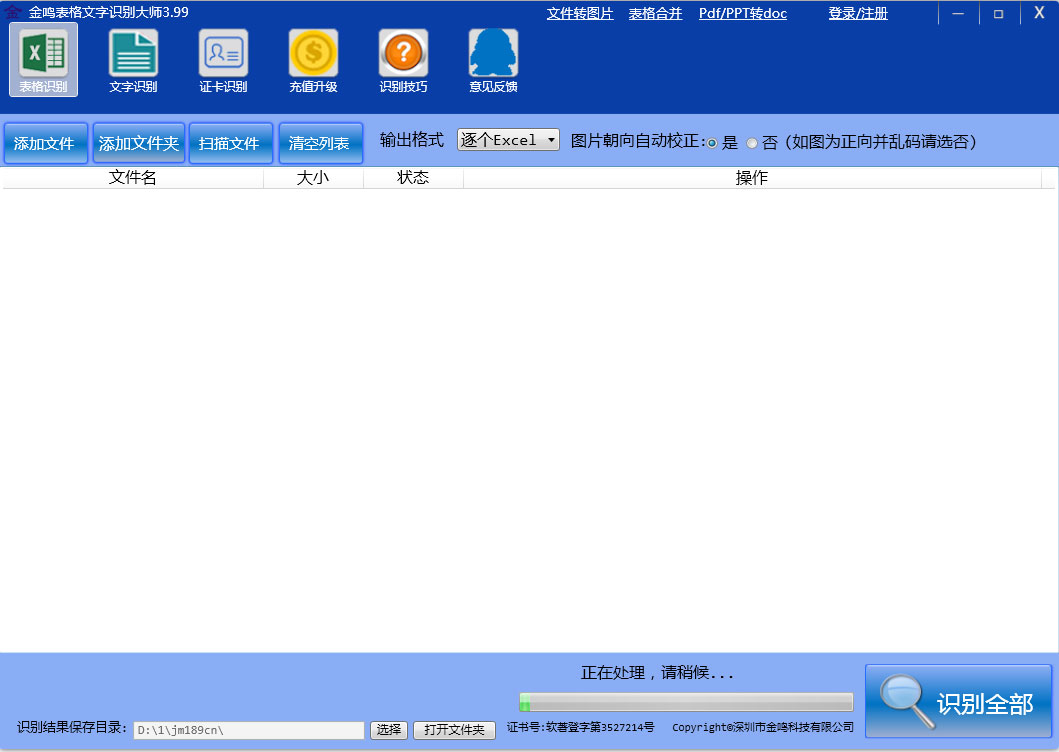Select the 表格合并 menu option
The width and height of the screenshot is (1059, 752).
tap(655, 13)
